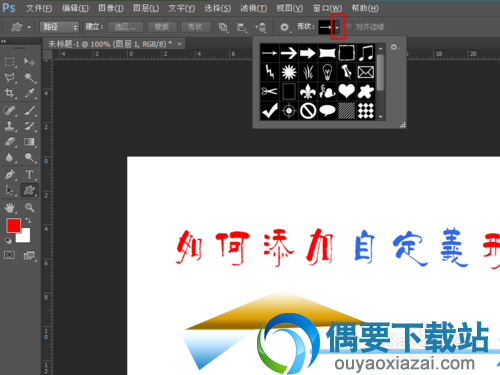Choose the scissors shape
The height and width of the screenshot is (375, 500).
(269, 91)
